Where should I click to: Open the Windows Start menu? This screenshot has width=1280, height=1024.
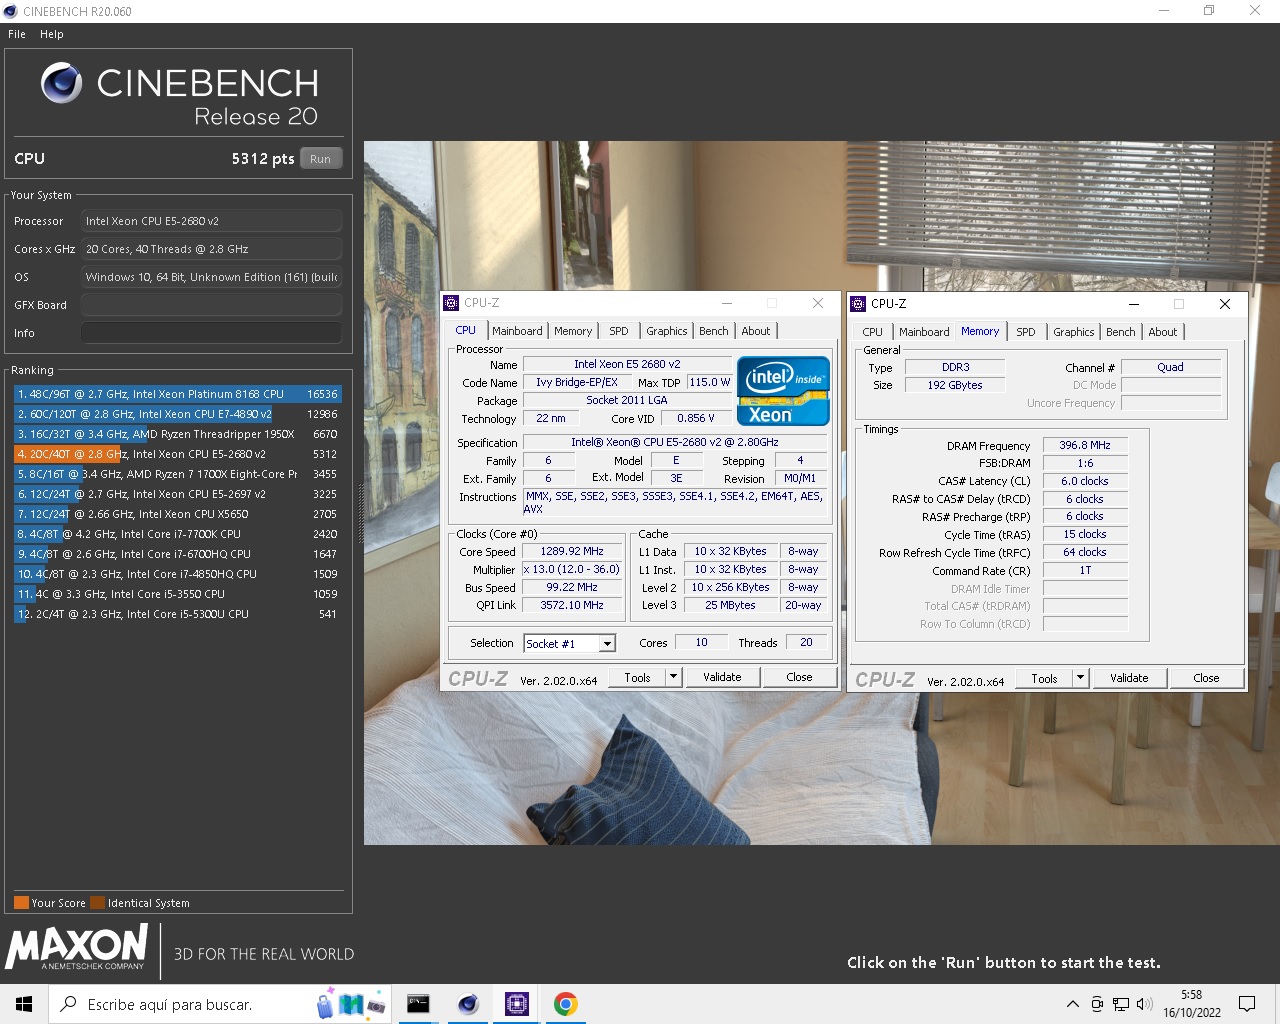tap(24, 1004)
